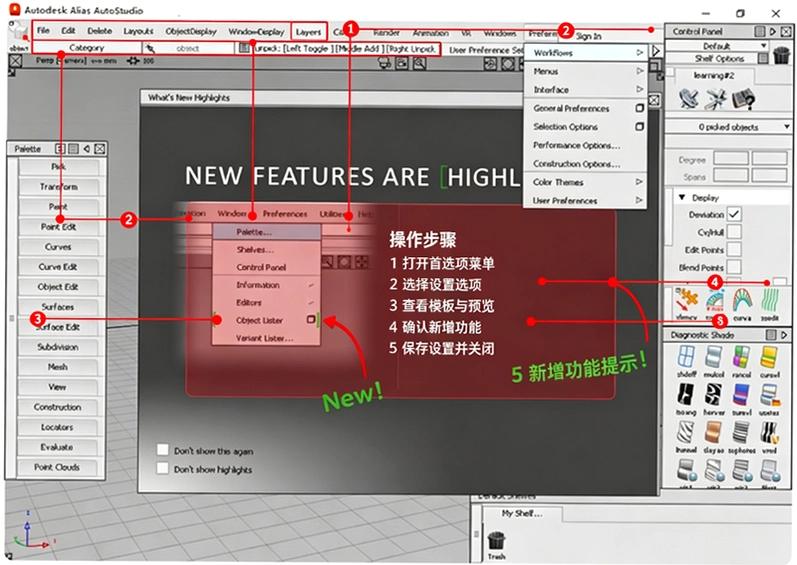Image resolution: width=797 pixels, height=565 pixels.
Task: Open the General Preferences option box
Action: (639, 108)
